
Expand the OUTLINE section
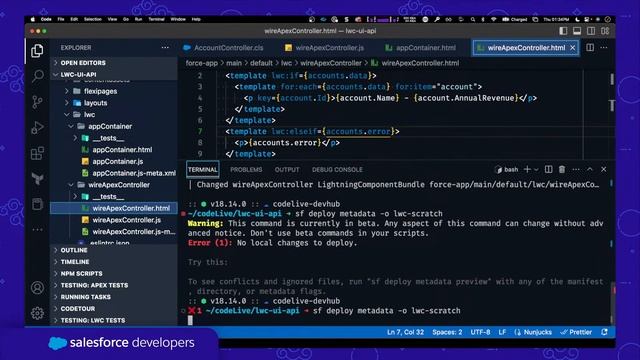coord(114,250)
